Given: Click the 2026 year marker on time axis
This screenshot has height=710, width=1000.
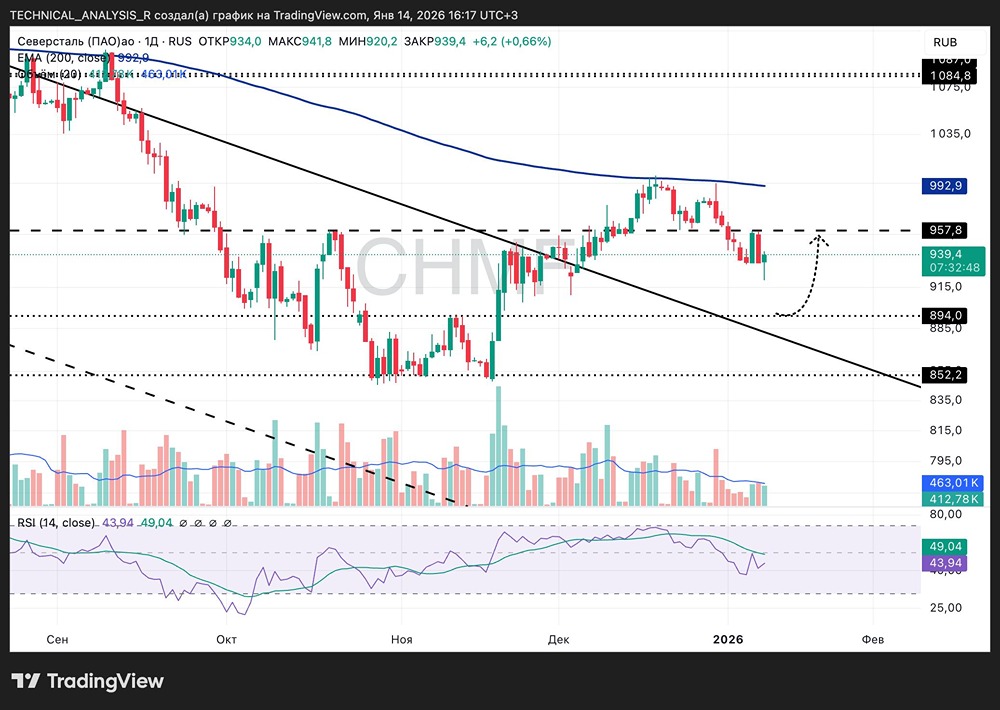Looking at the screenshot, I should click(728, 639).
